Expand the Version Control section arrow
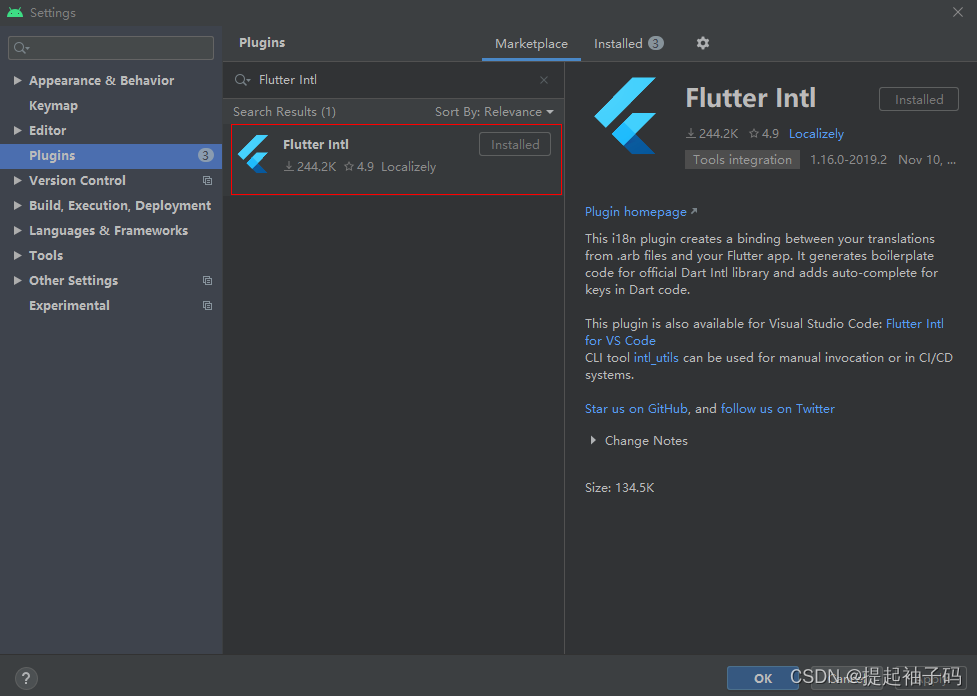The height and width of the screenshot is (696, 977). click(x=17, y=180)
